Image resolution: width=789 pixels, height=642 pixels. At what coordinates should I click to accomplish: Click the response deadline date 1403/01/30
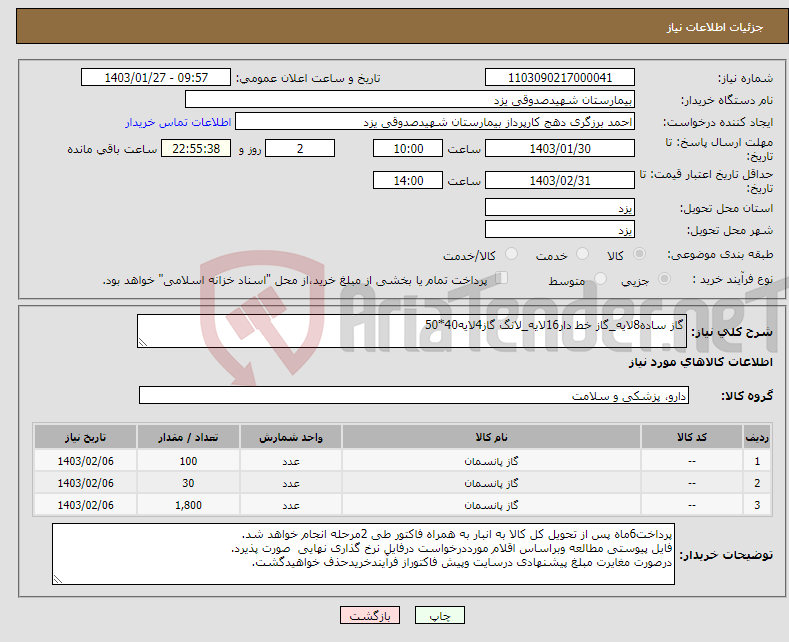point(560,148)
